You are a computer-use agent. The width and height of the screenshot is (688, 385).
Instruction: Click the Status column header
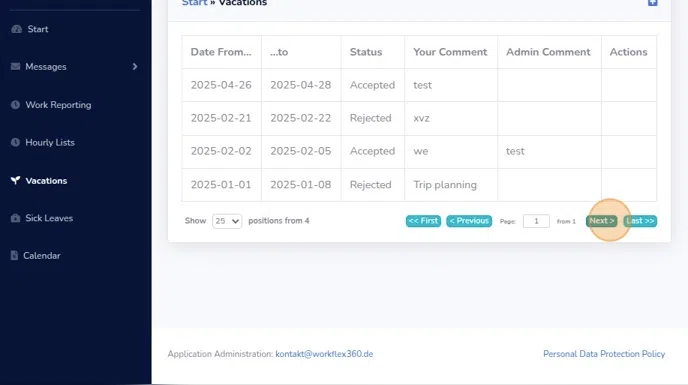373,52
